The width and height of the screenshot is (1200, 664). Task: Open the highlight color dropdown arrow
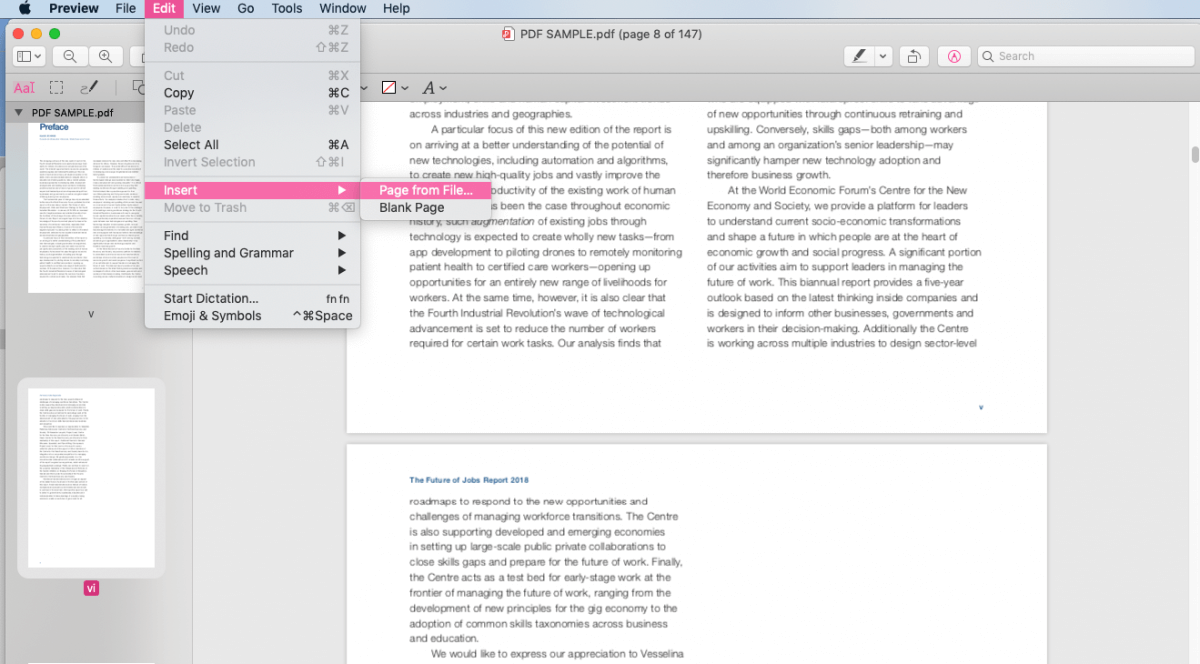click(881, 56)
